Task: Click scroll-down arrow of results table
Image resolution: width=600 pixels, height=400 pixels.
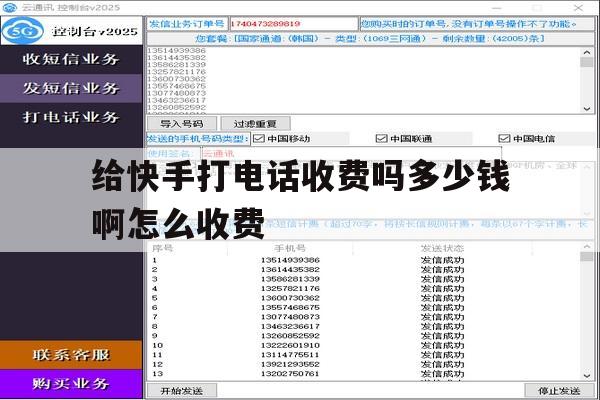Action: [587, 376]
